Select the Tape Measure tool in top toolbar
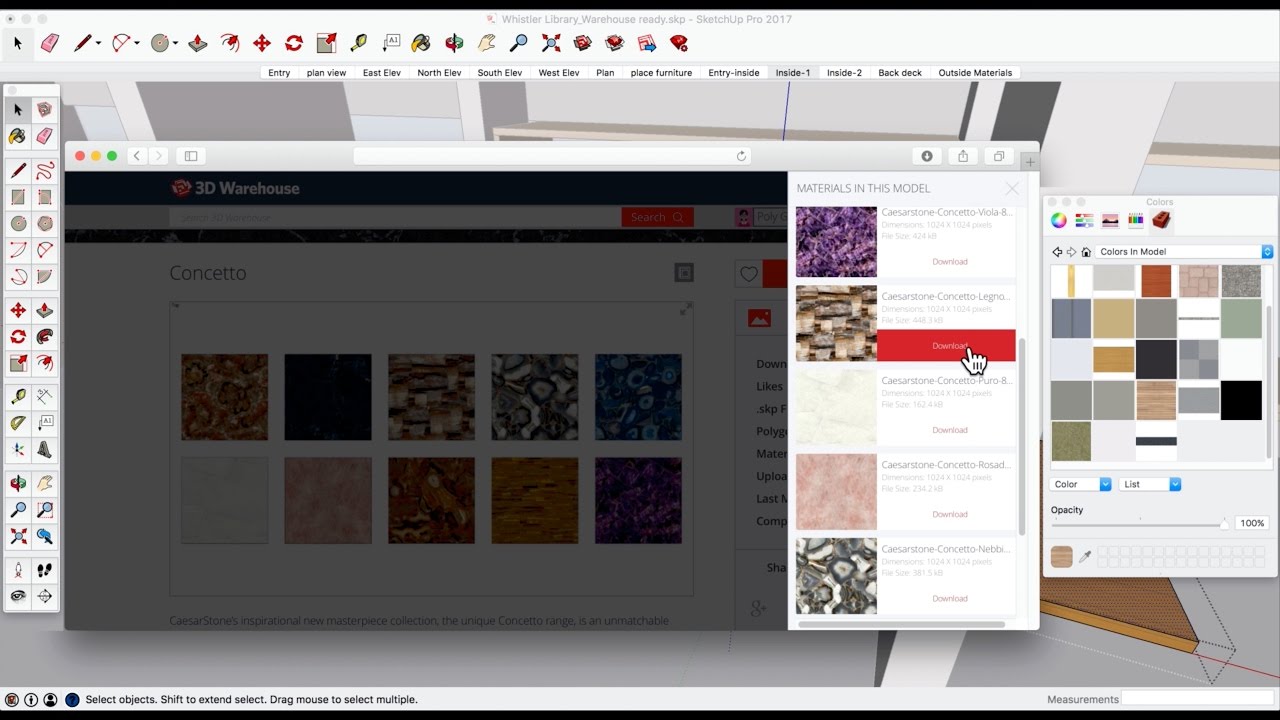Screen dimensions: 1280x720 pos(358,43)
